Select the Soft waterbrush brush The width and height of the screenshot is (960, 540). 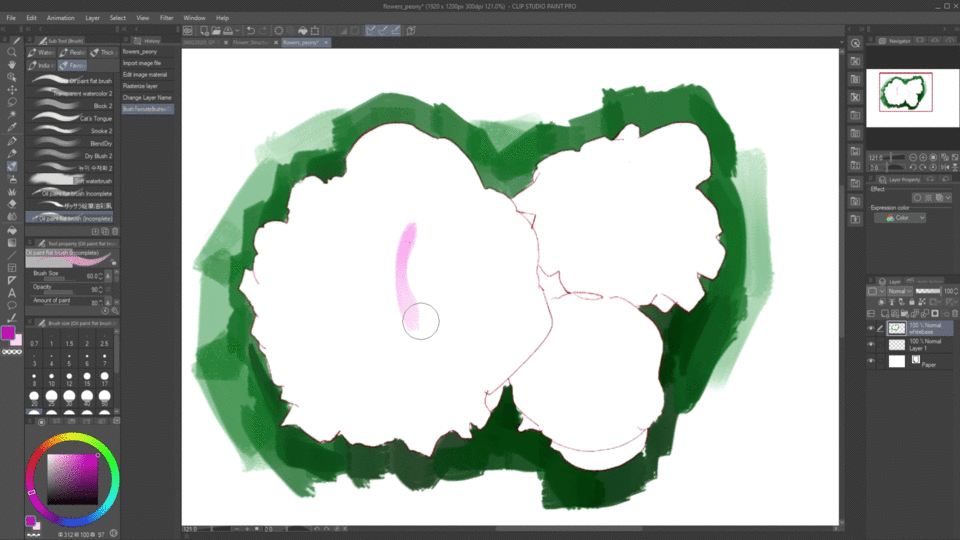pyautogui.click(x=72, y=181)
